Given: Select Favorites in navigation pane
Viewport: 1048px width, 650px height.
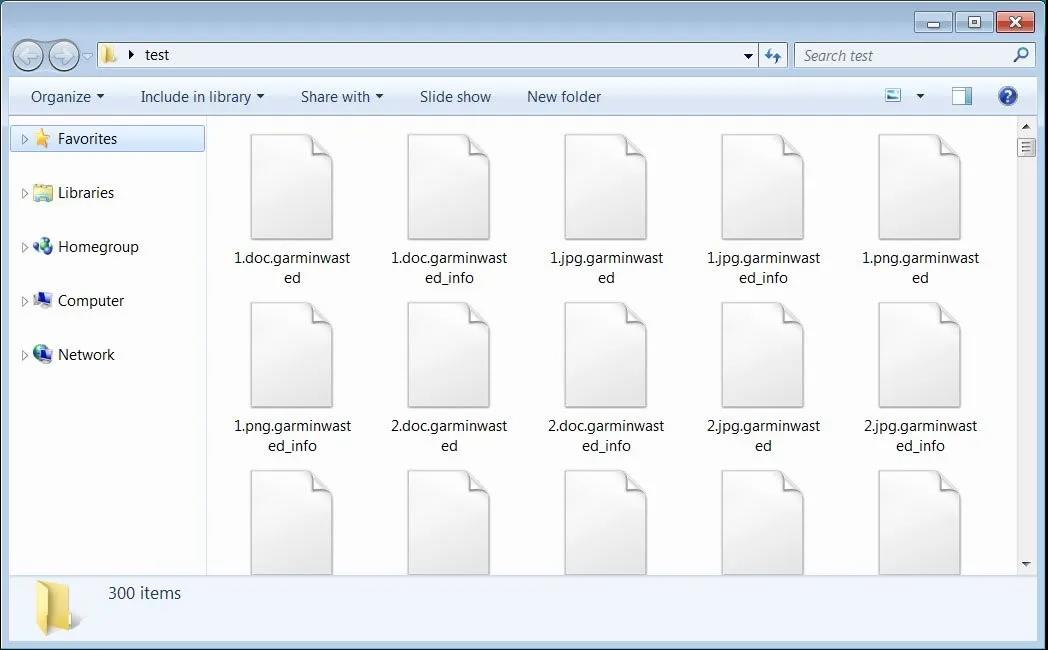Looking at the screenshot, I should point(108,138).
